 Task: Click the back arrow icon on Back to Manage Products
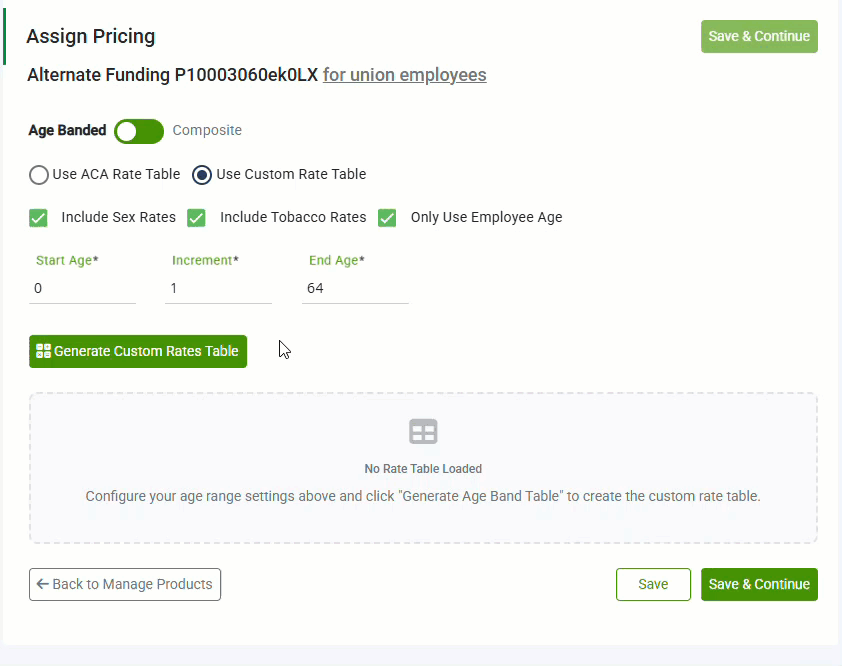click(43, 584)
